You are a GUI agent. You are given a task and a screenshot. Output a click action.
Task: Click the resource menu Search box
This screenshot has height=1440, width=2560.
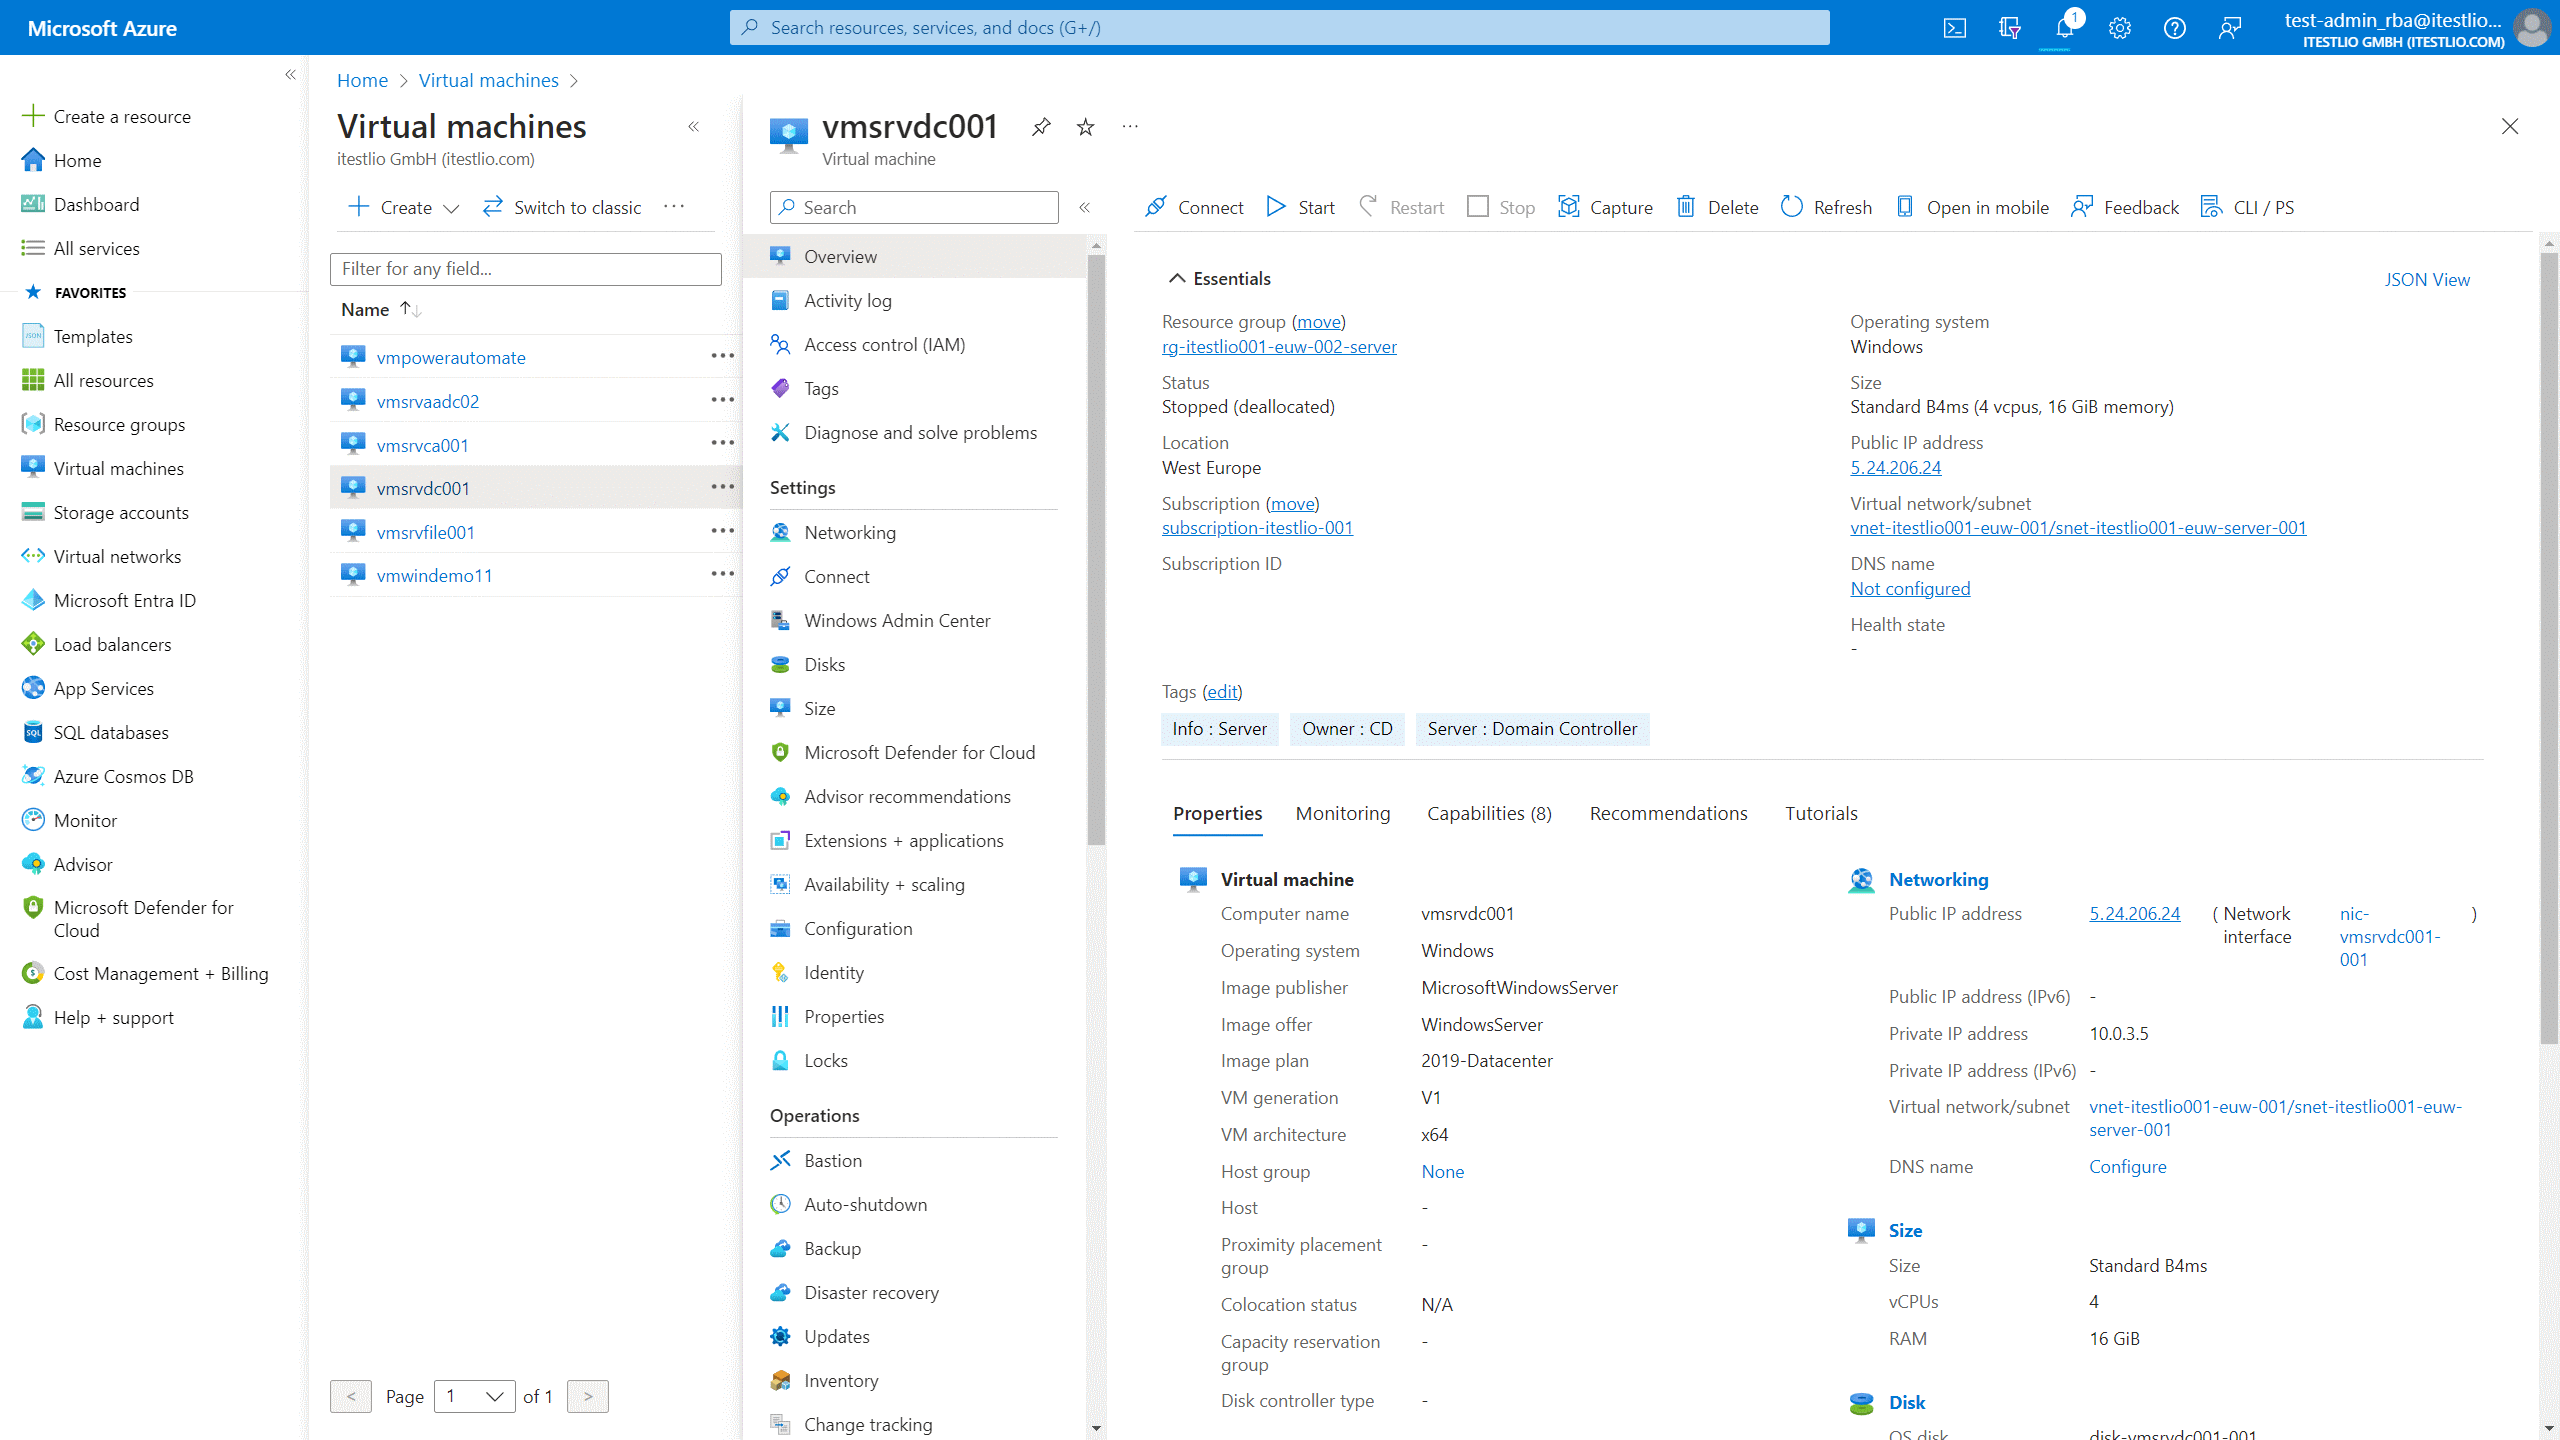click(914, 207)
